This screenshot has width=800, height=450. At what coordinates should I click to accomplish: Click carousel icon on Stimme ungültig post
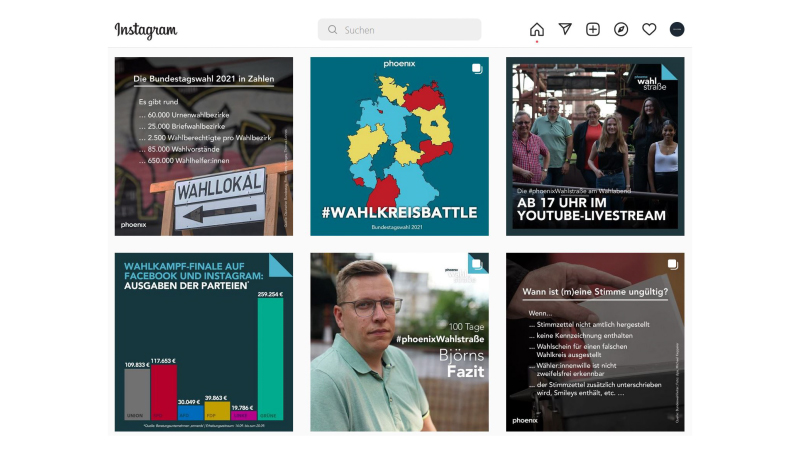[673, 264]
